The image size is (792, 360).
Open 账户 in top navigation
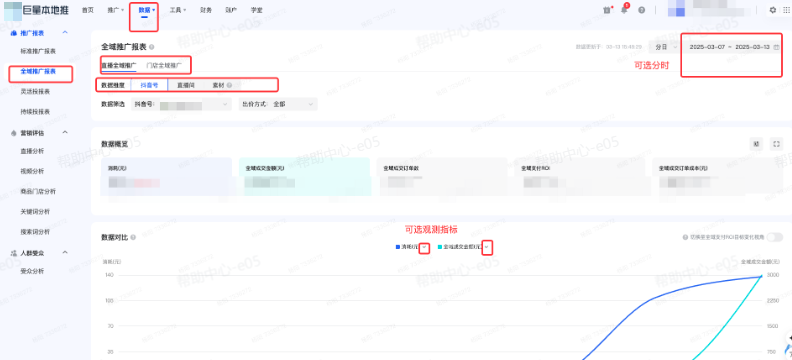pos(231,10)
